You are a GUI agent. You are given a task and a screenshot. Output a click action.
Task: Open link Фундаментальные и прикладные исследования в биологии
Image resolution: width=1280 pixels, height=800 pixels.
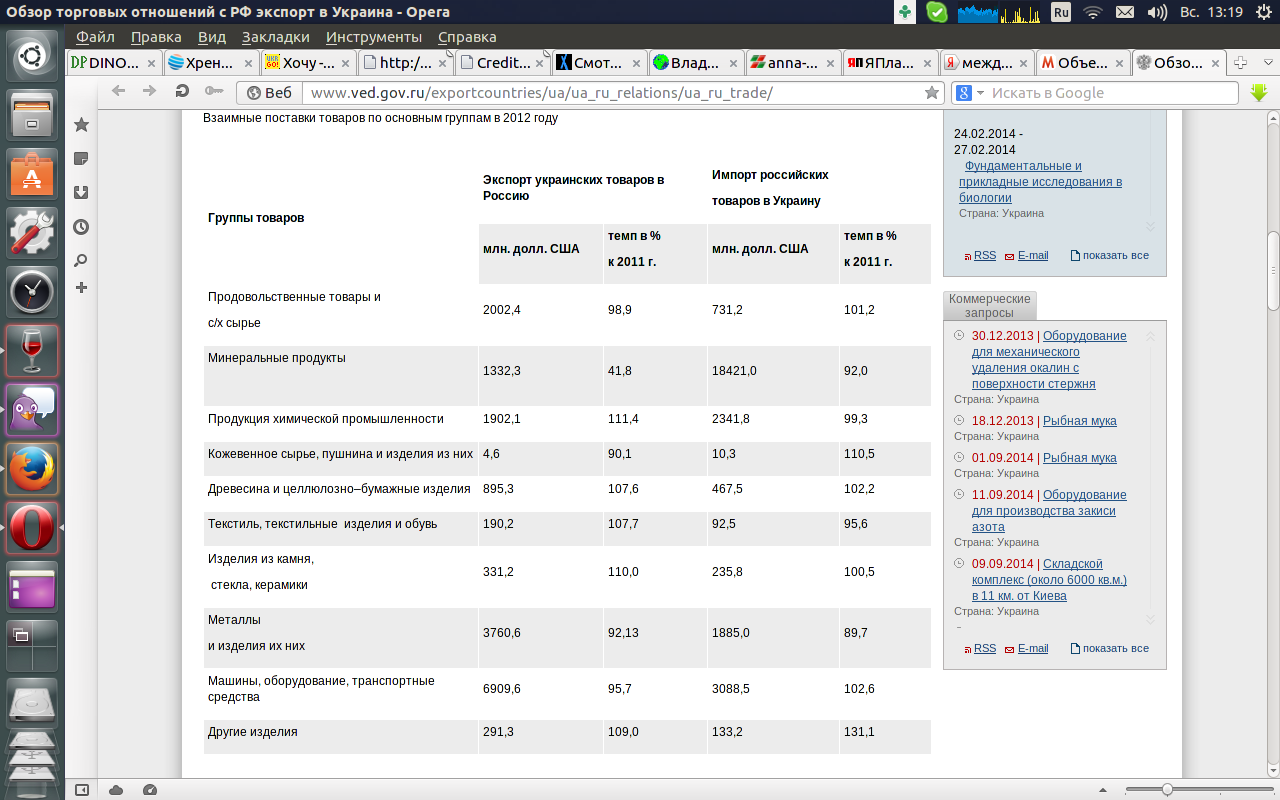pyautogui.click(x=1040, y=182)
